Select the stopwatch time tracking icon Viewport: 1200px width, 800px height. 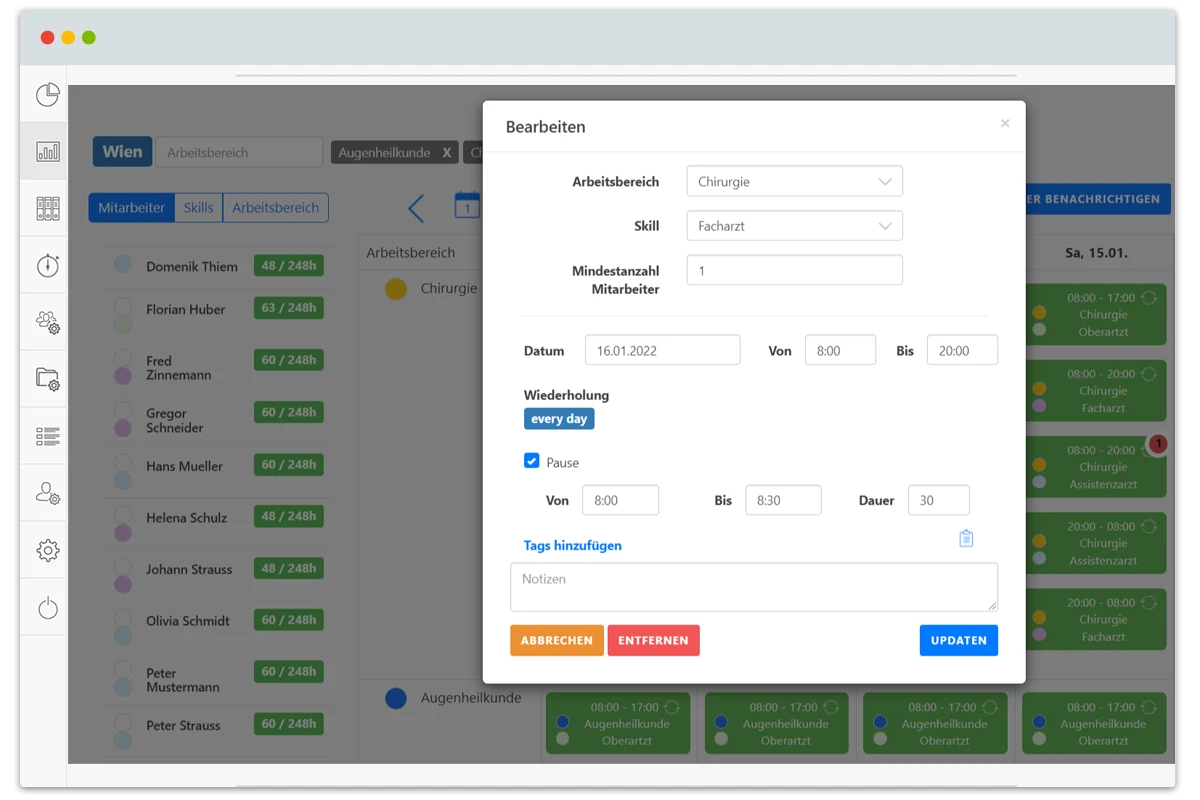[x=47, y=265]
